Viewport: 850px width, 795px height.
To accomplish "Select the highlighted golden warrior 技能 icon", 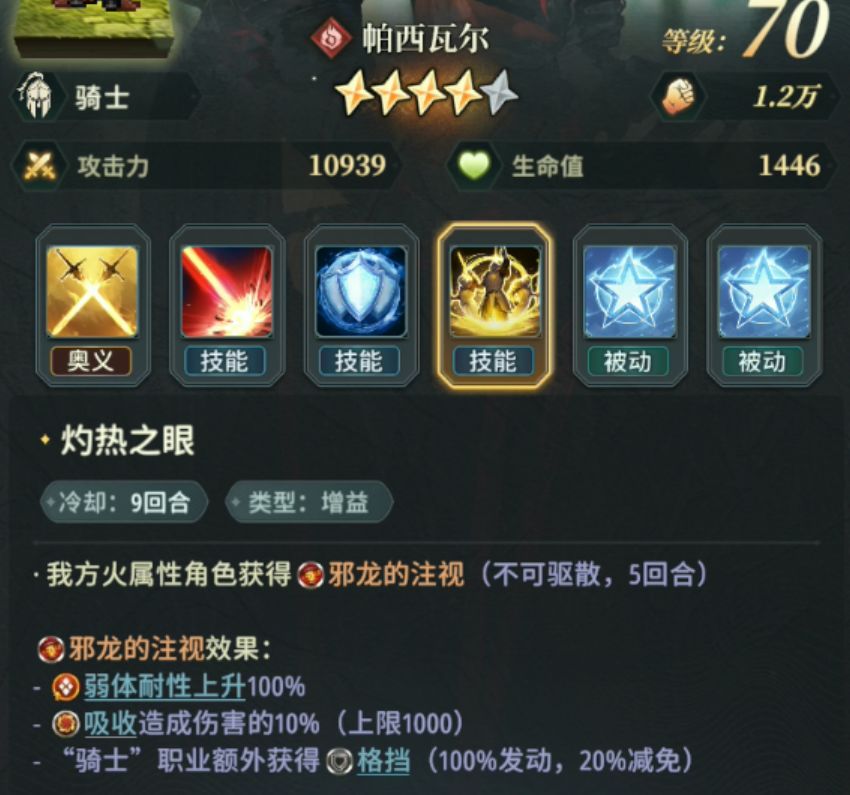I will click(494, 292).
